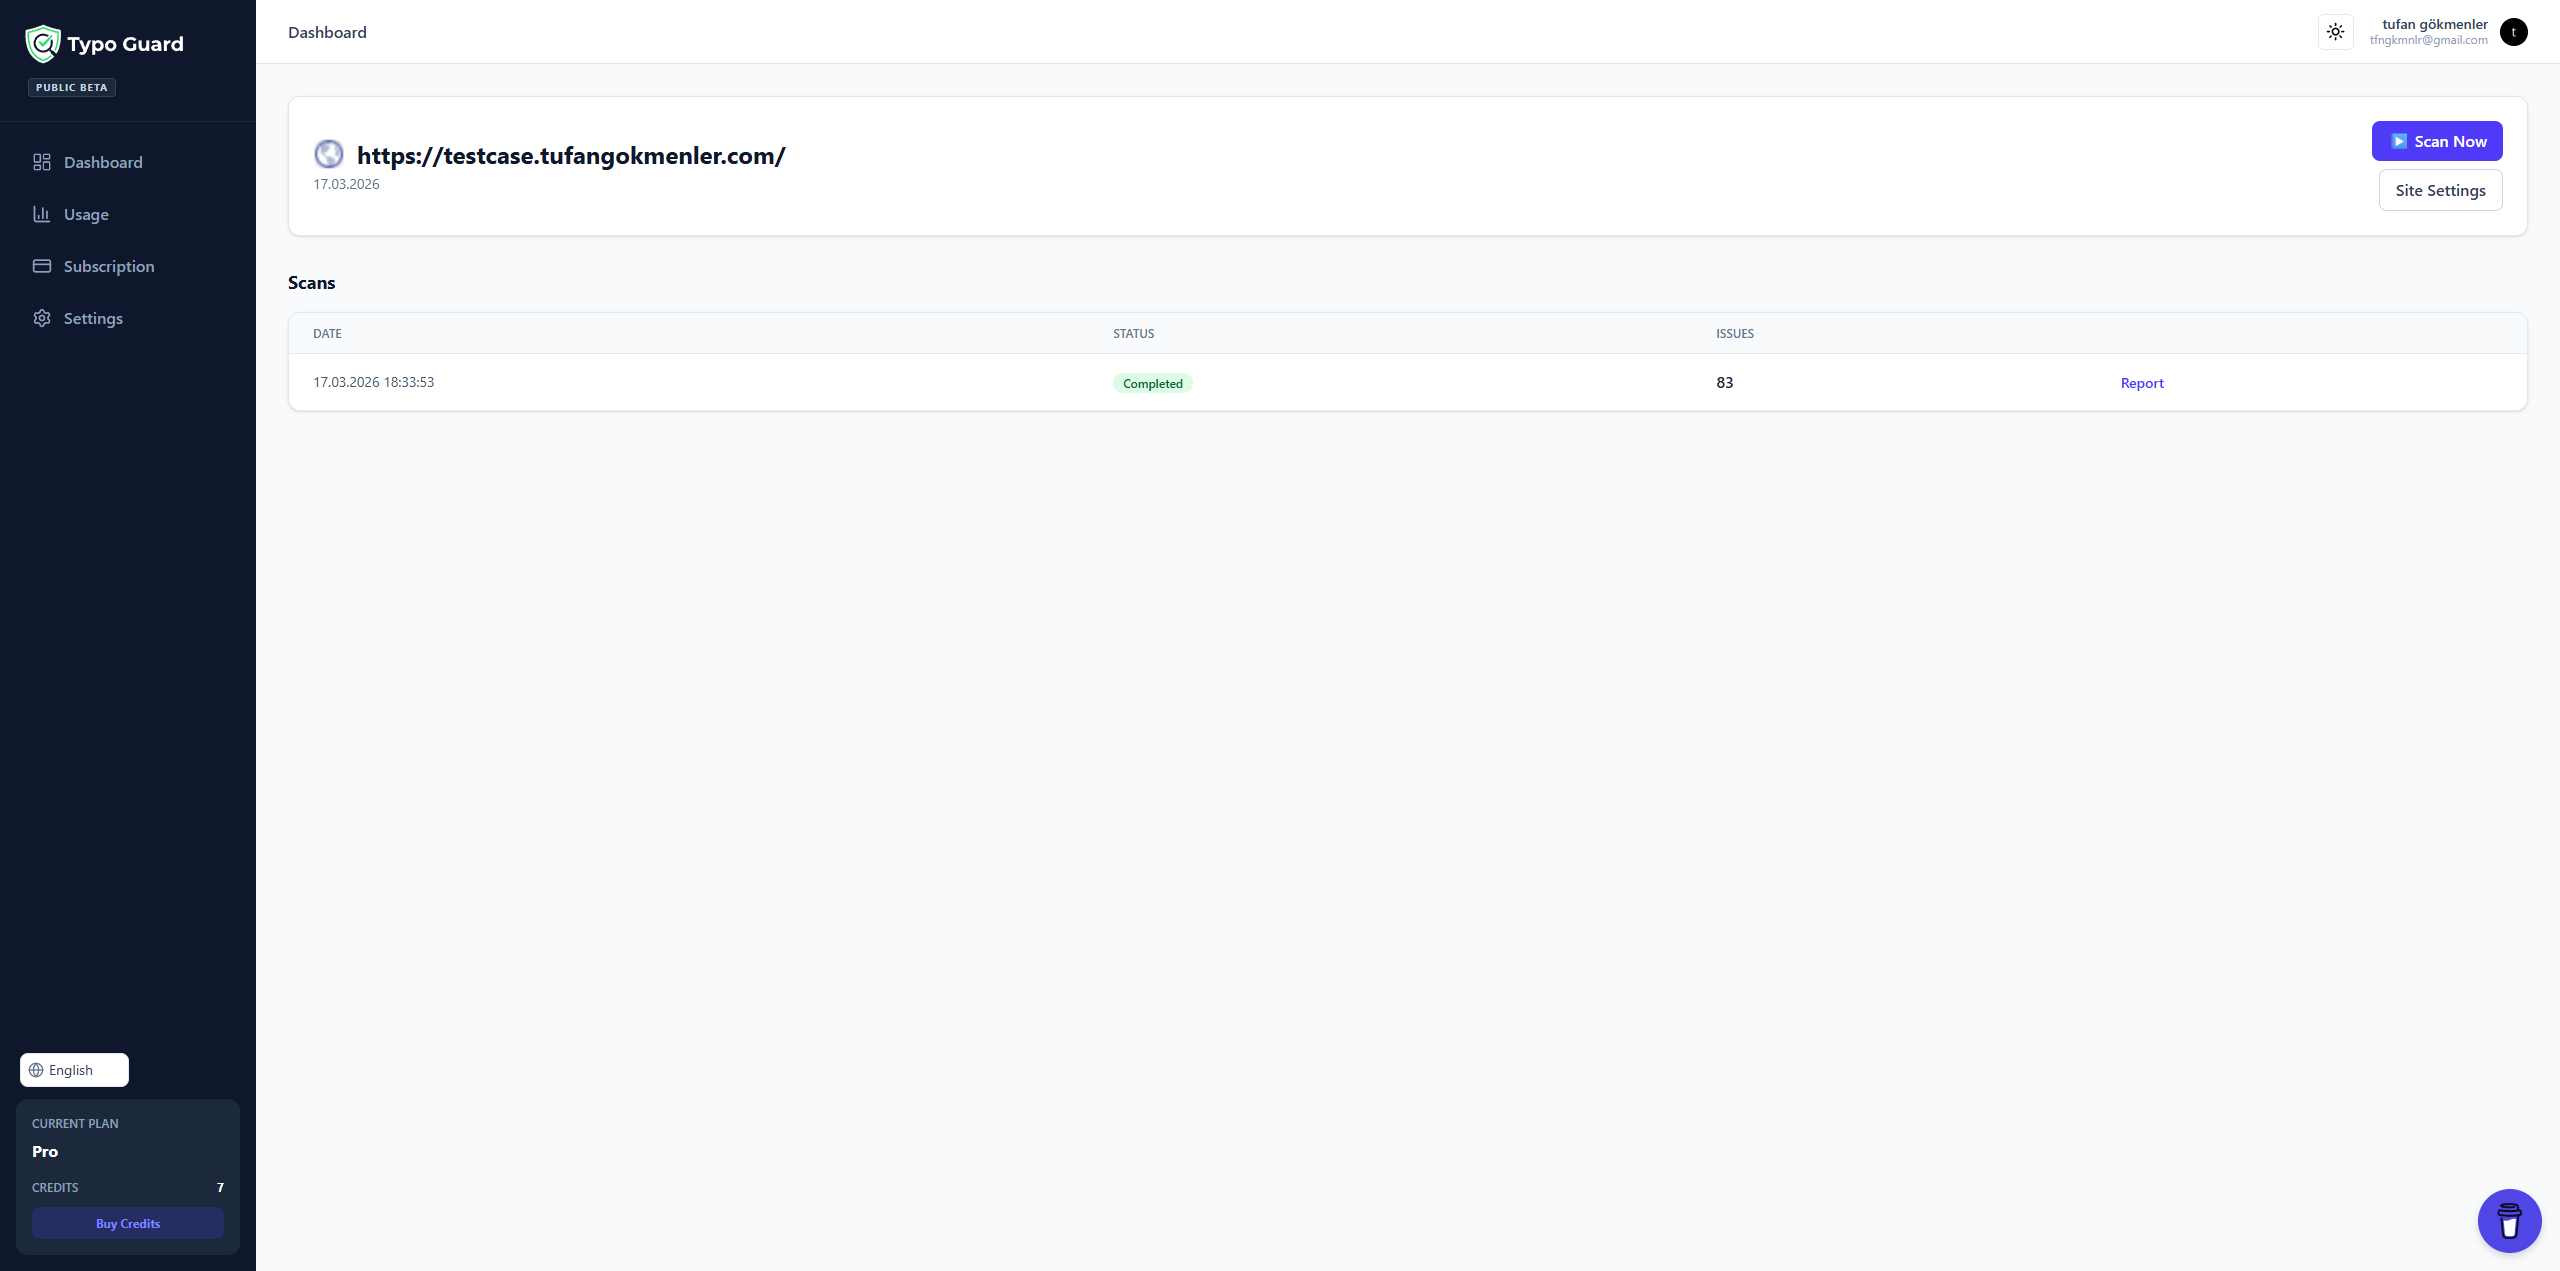Screen dimensions: 2560x1271
Task: Click the Subscription card icon
Action: click(x=42, y=266)
